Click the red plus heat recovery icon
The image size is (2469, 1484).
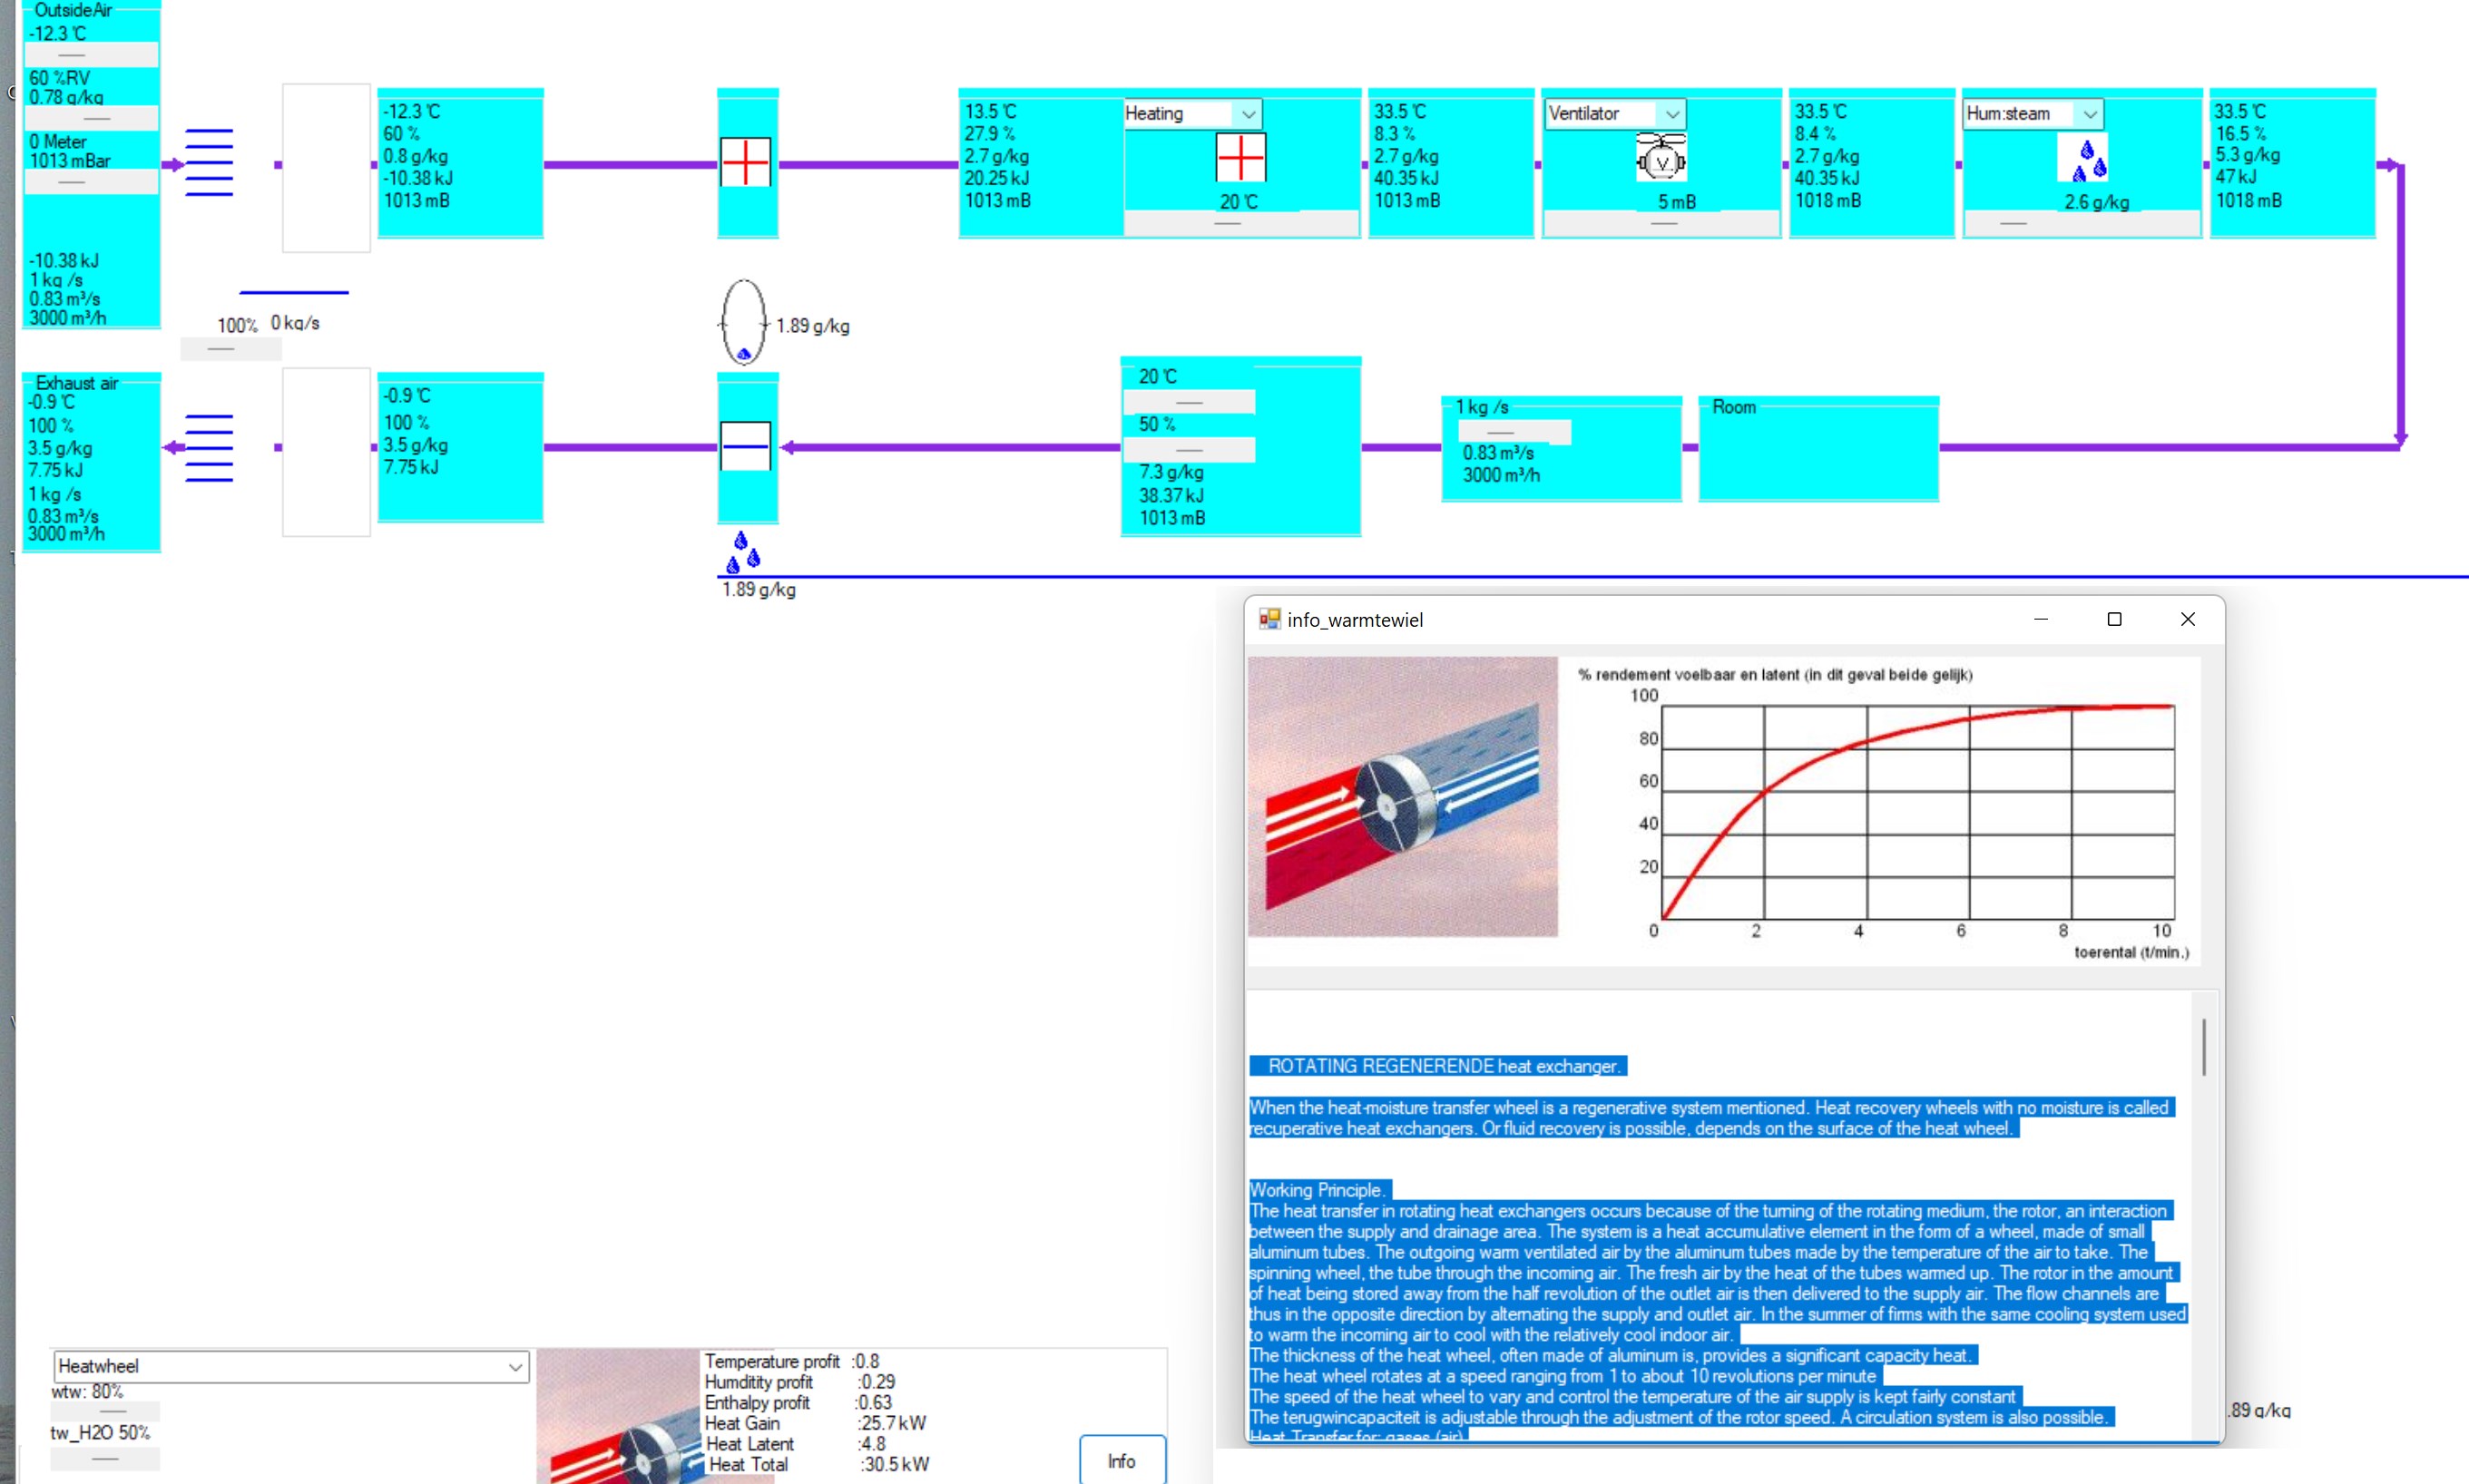[x=746, y=162]
